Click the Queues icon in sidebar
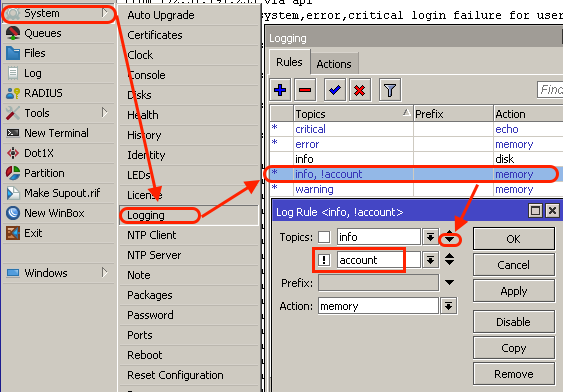 pyautogui.click(x=13, y=33)
